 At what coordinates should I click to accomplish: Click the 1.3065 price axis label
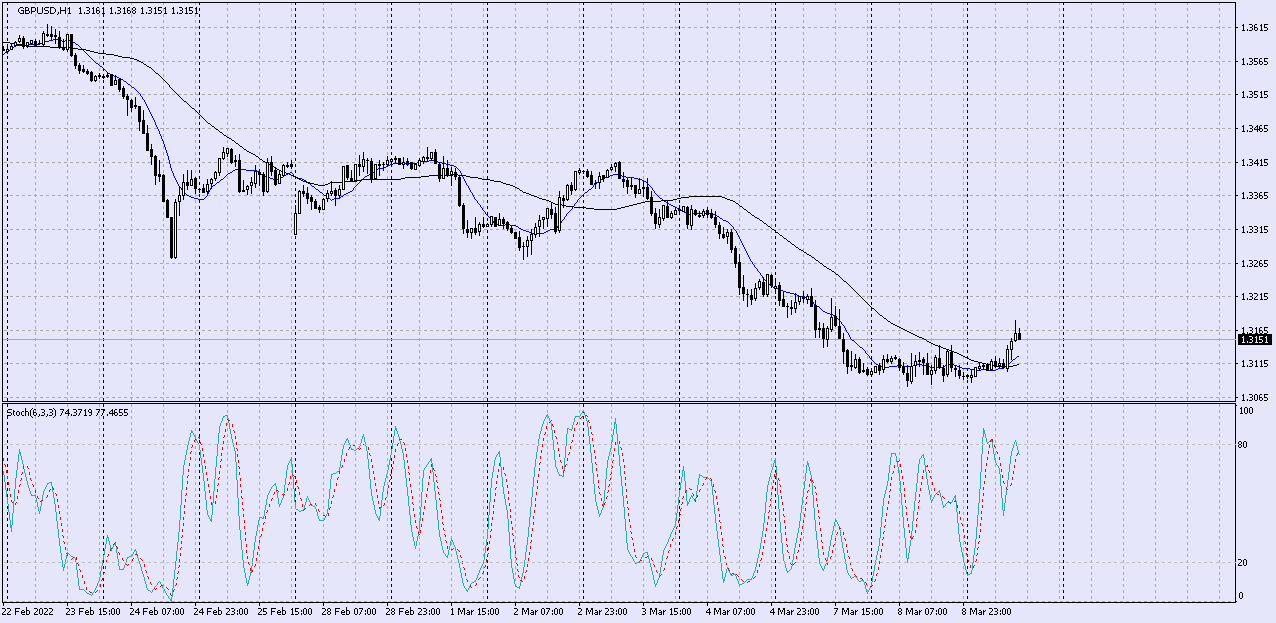pyautogui.click(x=1255, y=398)
